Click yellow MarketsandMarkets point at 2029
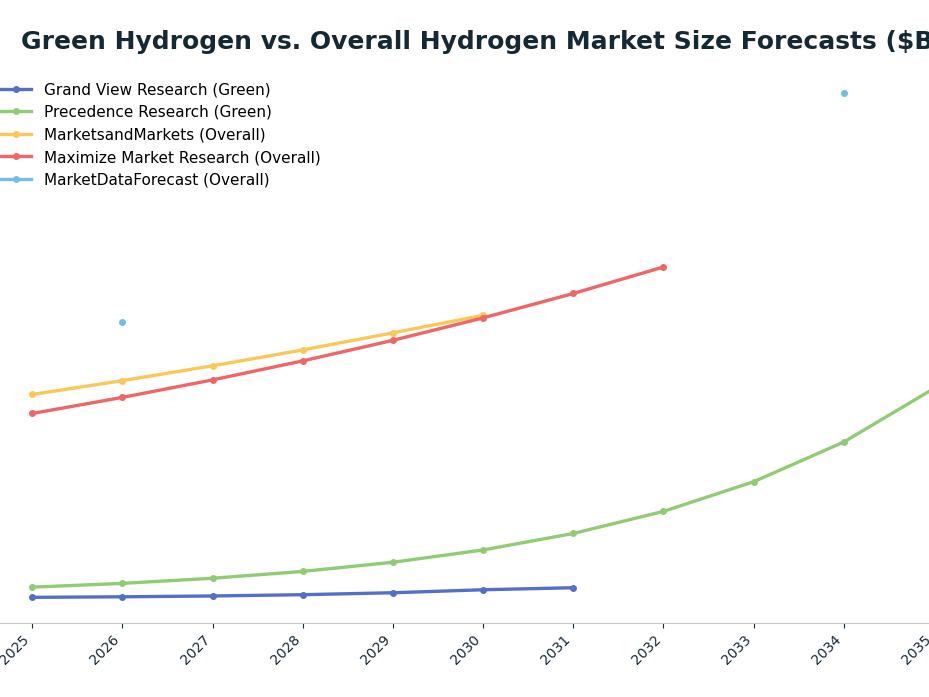 point(393,333)
